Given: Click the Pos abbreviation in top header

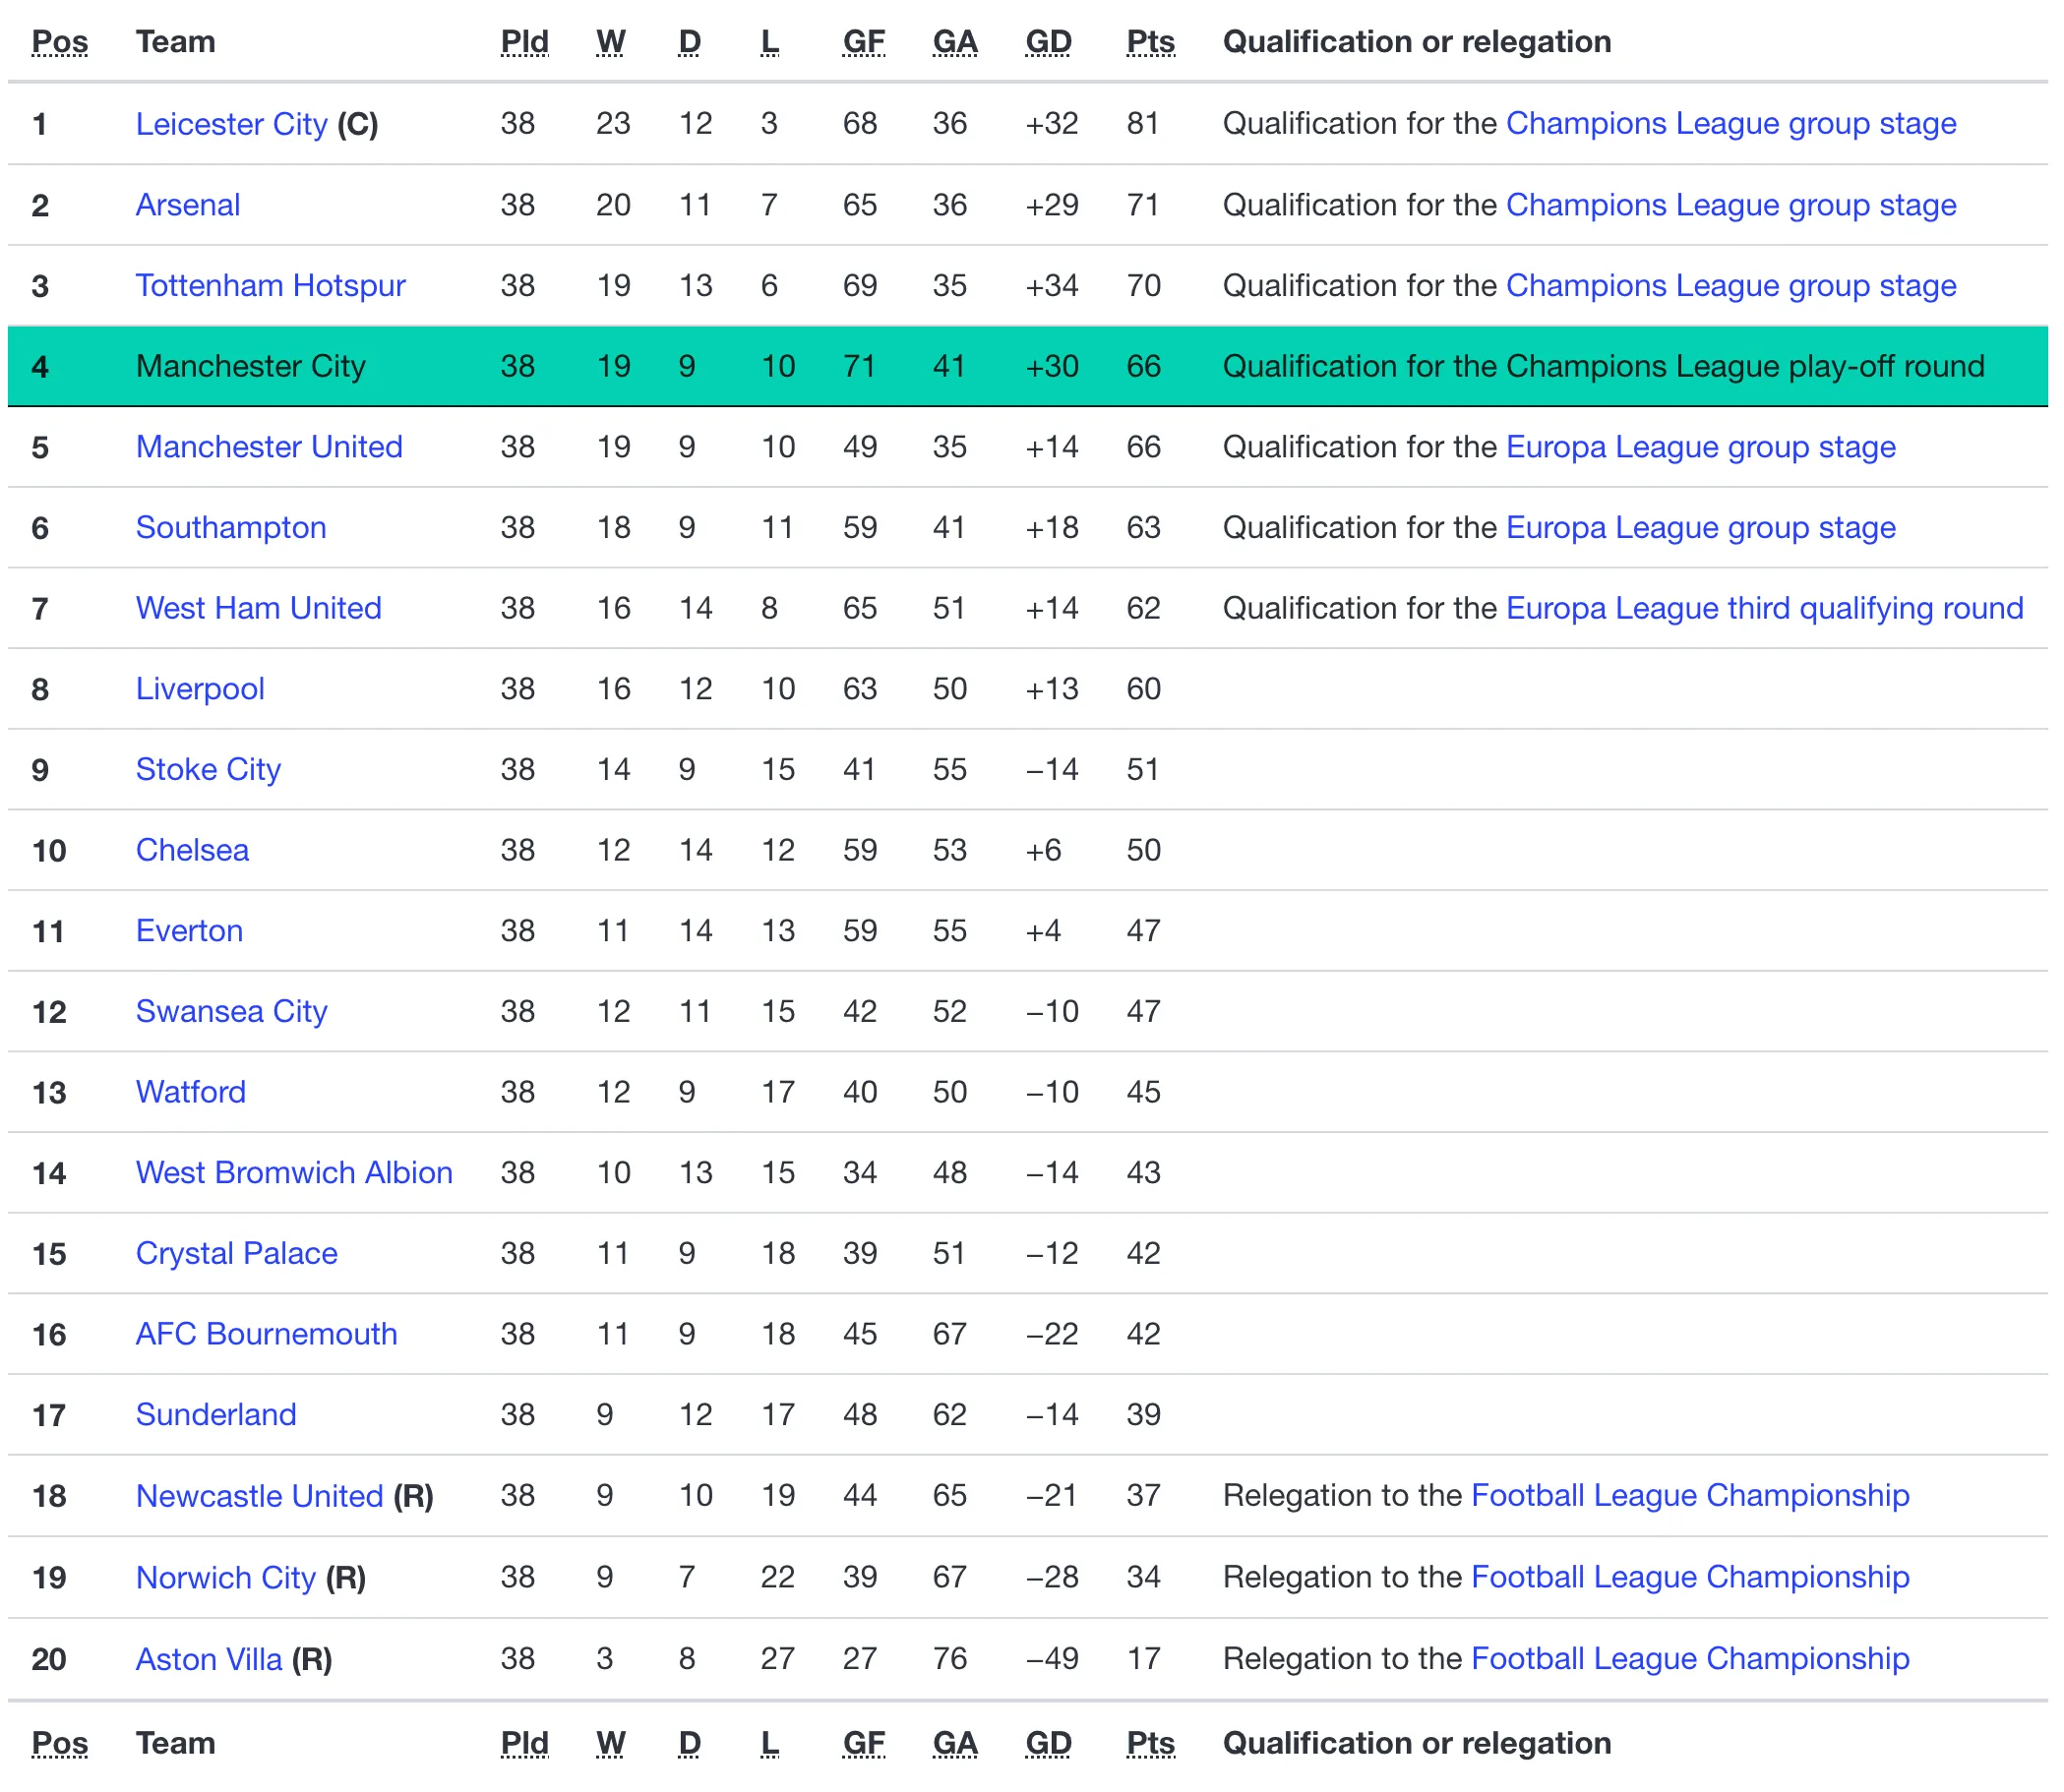Looking at the screenshot, I should (x=60, y=42).
